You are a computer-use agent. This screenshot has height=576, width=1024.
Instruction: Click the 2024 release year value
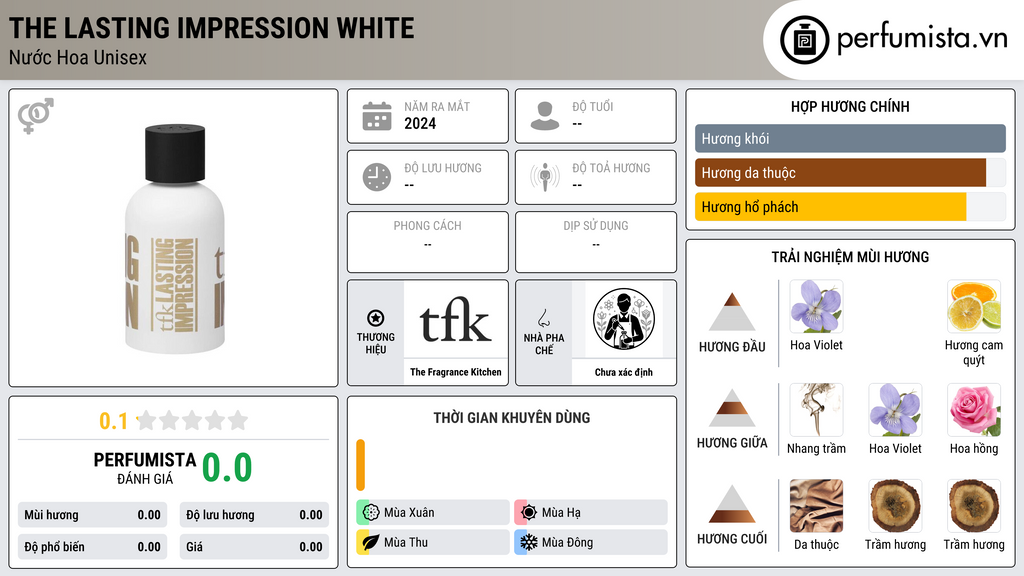tap(420, 123)
